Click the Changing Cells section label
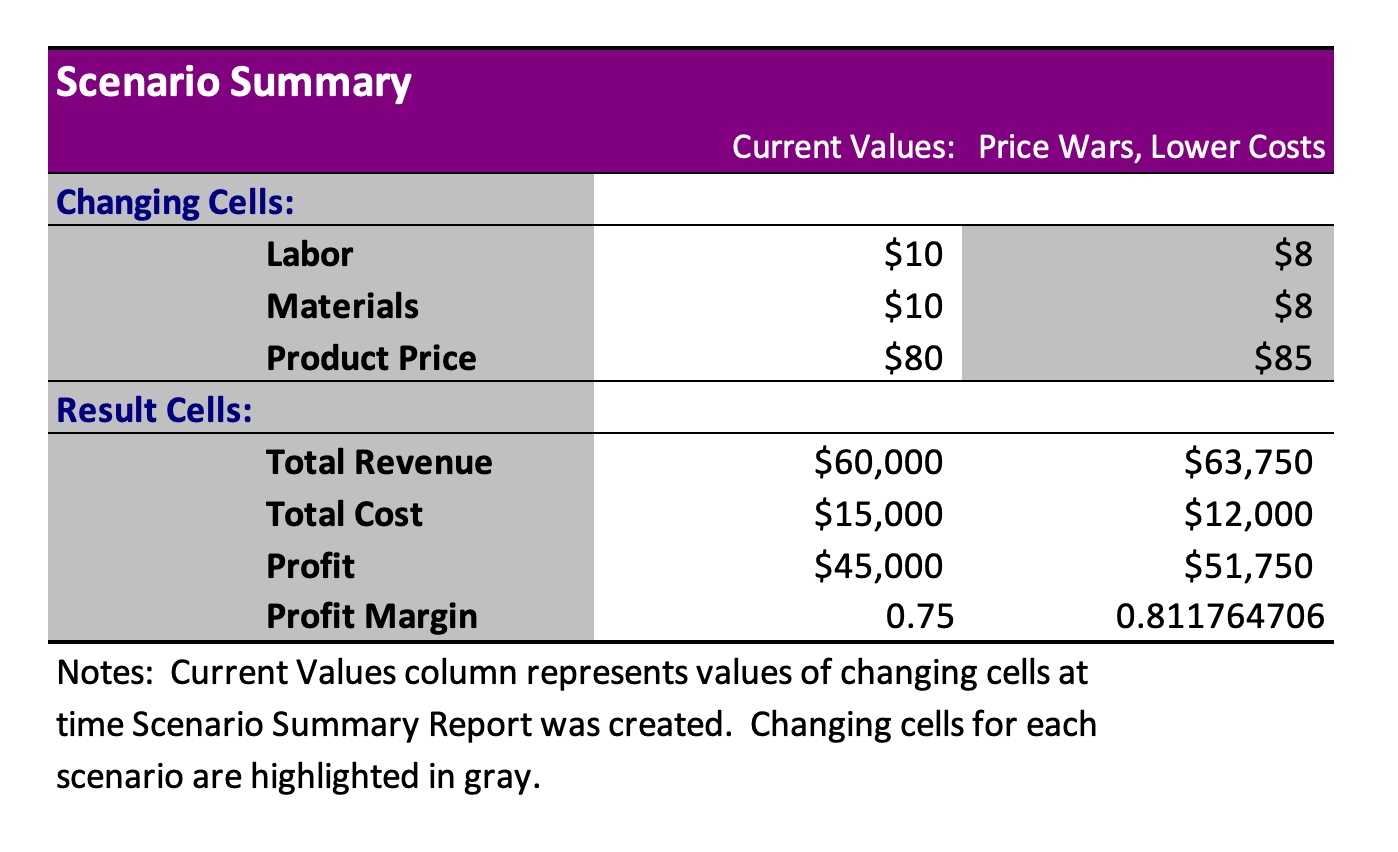The width and height of the screenshot is (1398, 852). tap(175, 201)
